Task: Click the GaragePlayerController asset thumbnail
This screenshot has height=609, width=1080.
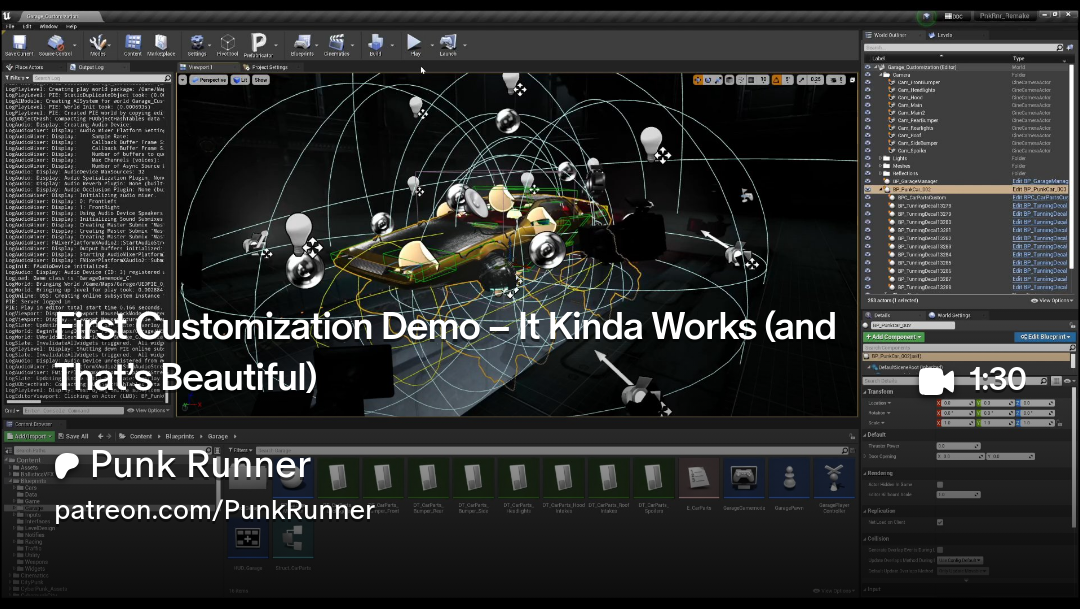Action: click(834, 477)
